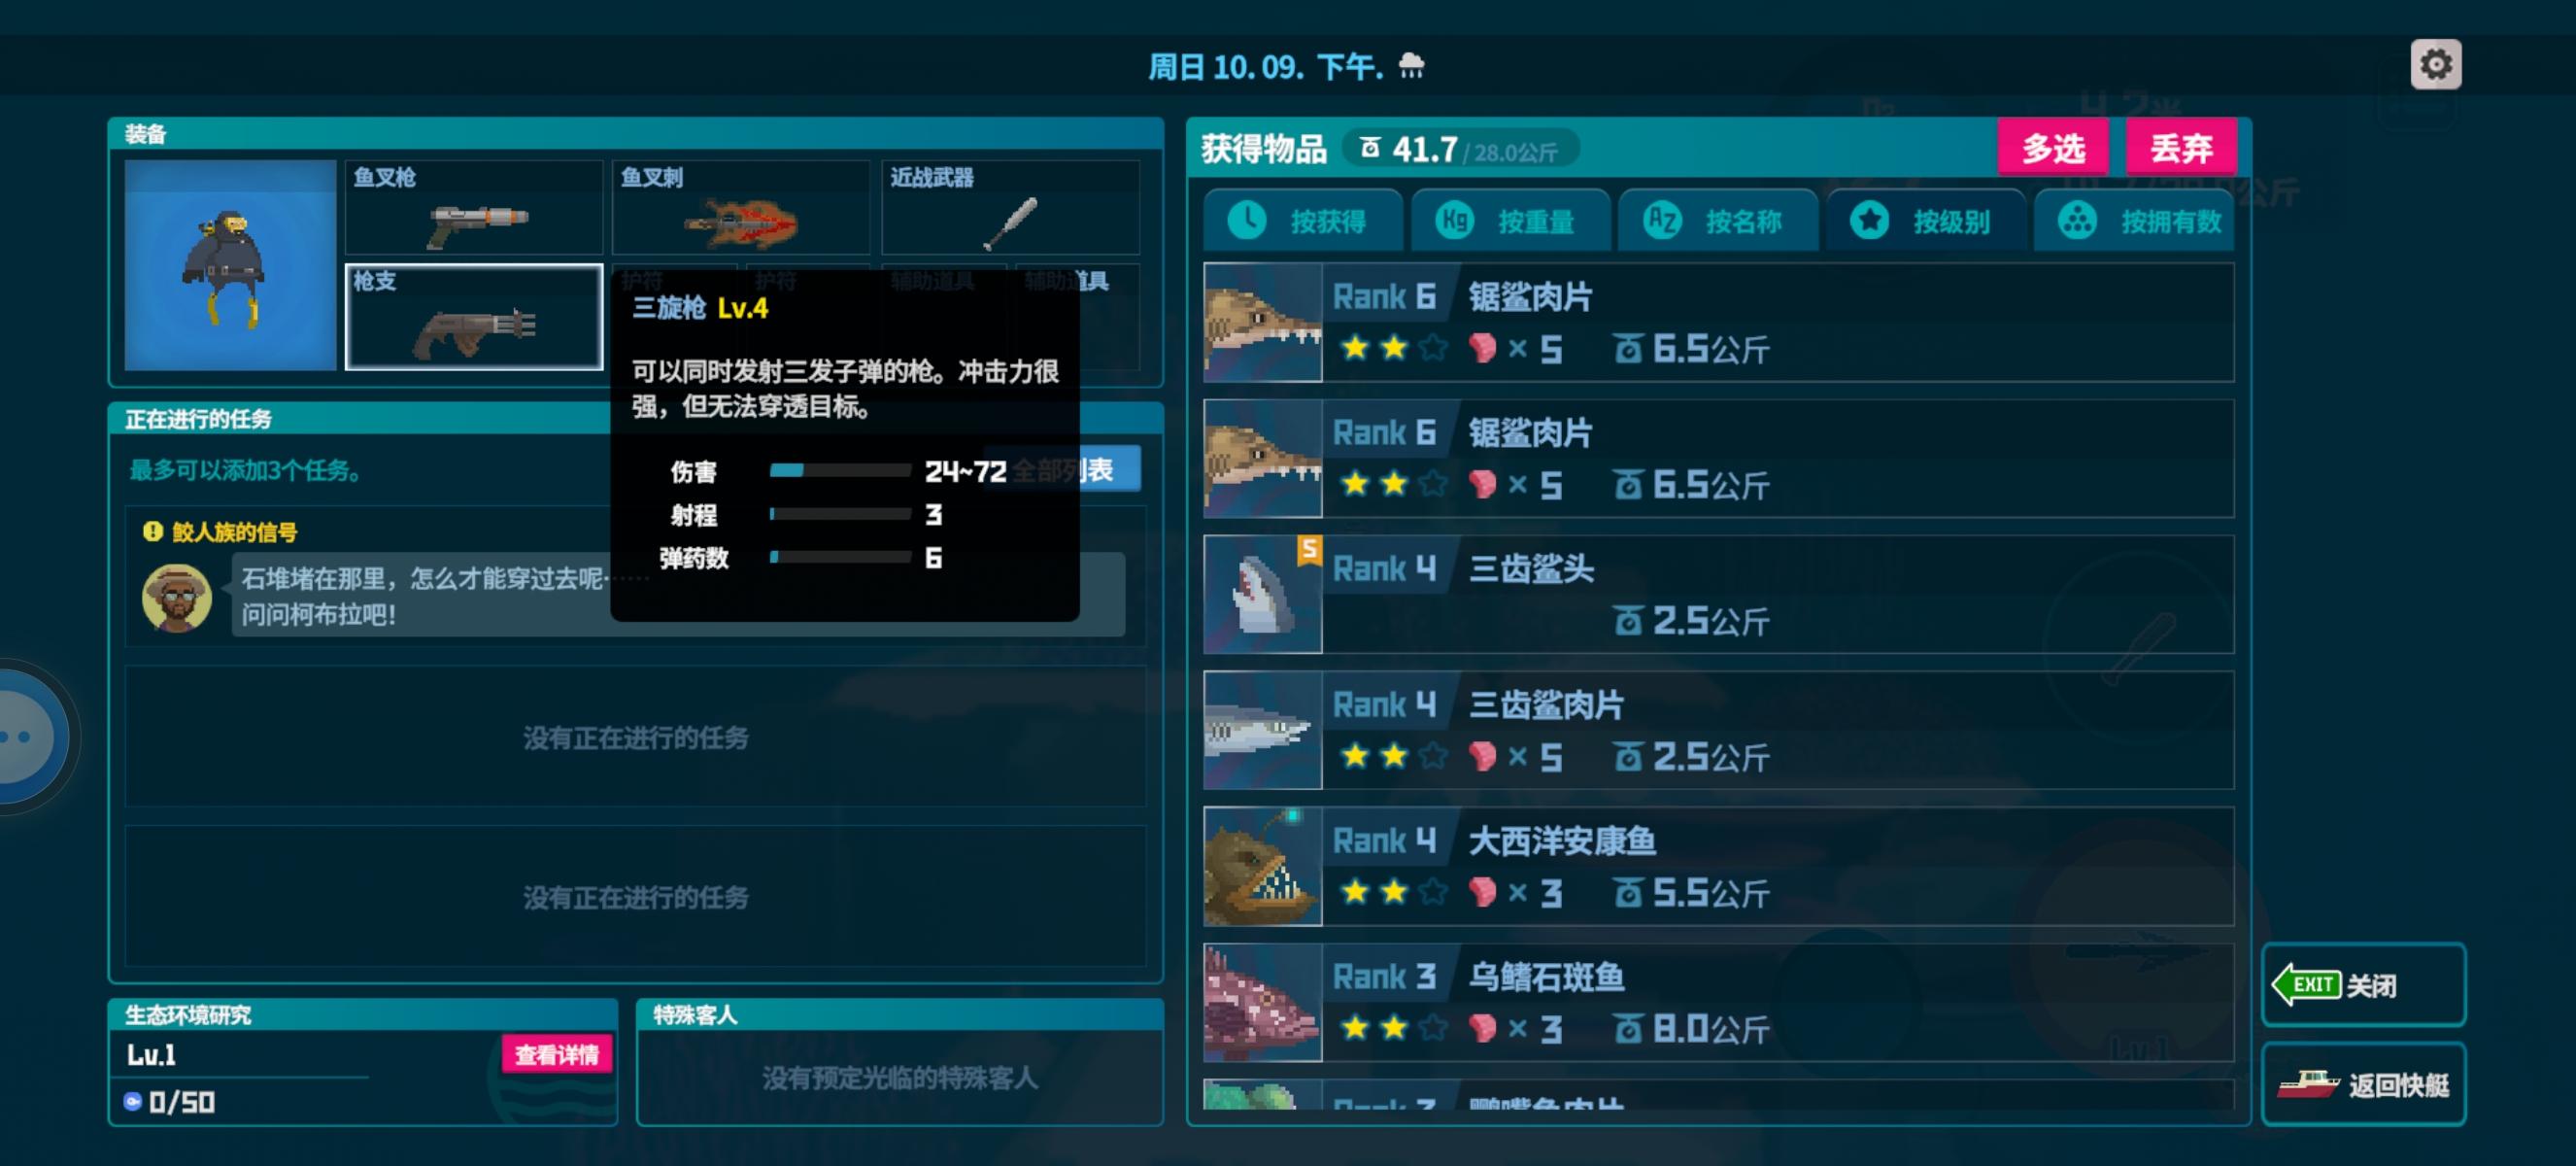Screen dimensions: 2576x1166
Task: Sort items by owned count (按拥有数)
Action: pyautogui.click(x=2135, y=221)
